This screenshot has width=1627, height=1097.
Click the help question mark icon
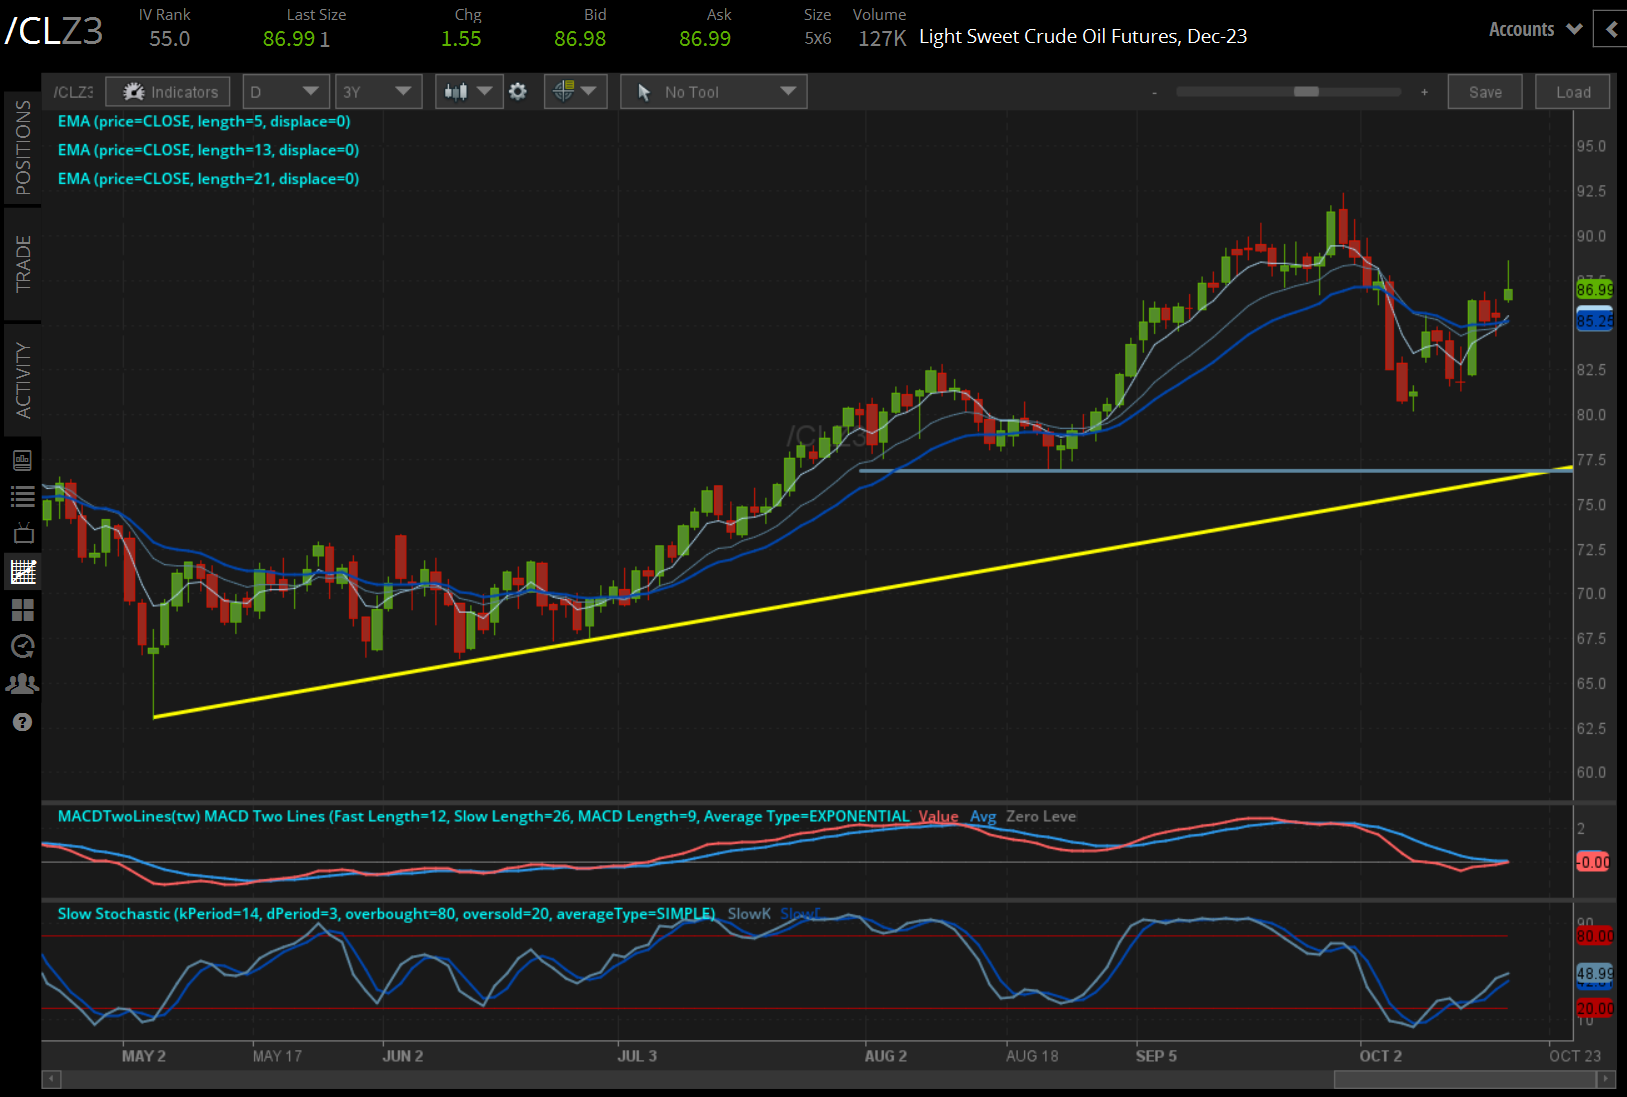click(x=22, y=722)
